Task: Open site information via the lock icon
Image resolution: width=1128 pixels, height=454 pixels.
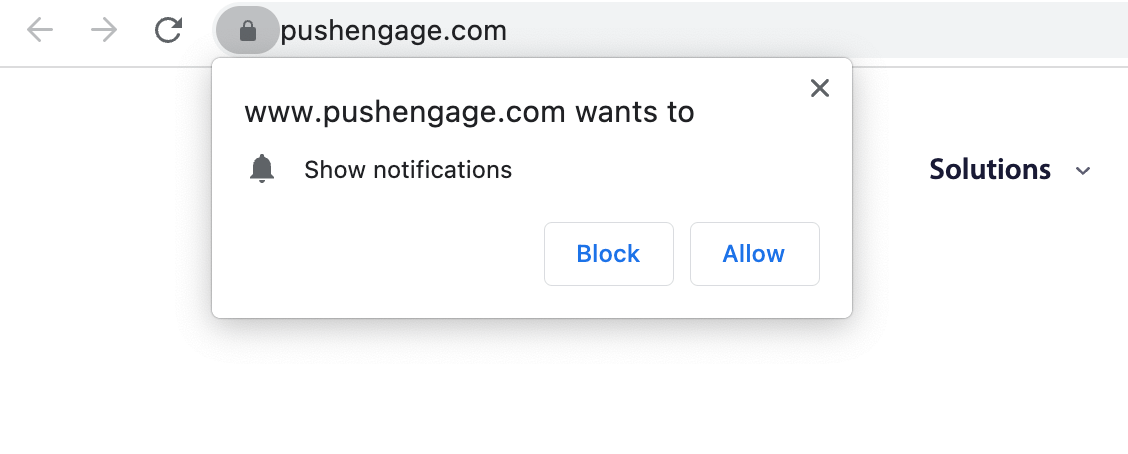Action: [248, 32]
